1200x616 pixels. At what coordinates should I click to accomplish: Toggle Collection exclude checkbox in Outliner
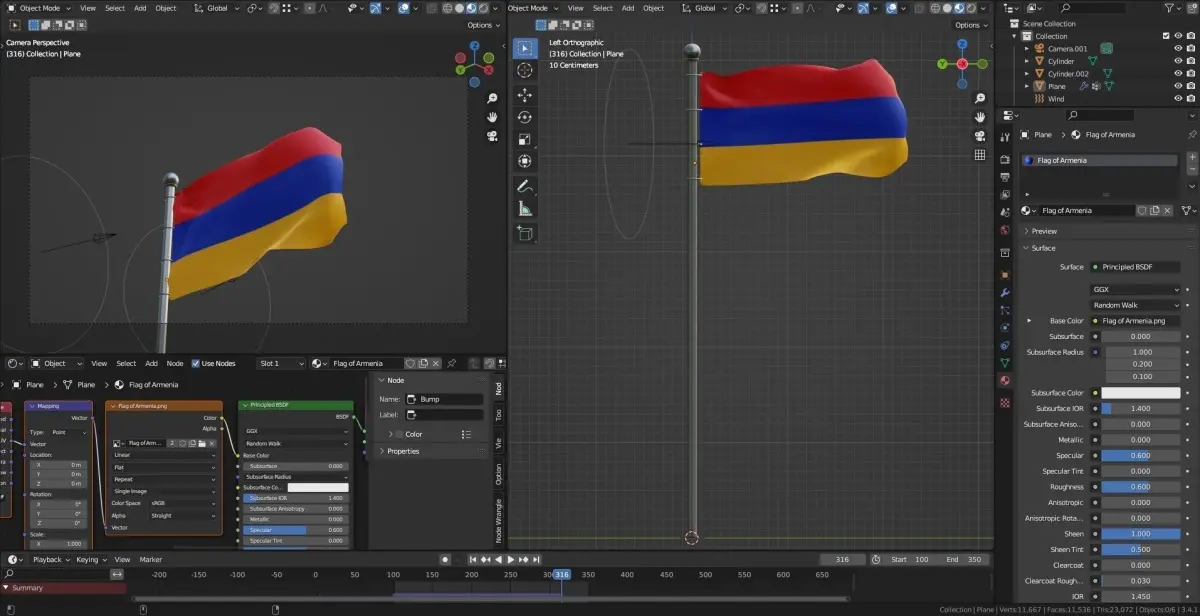tap(1166, 36)
